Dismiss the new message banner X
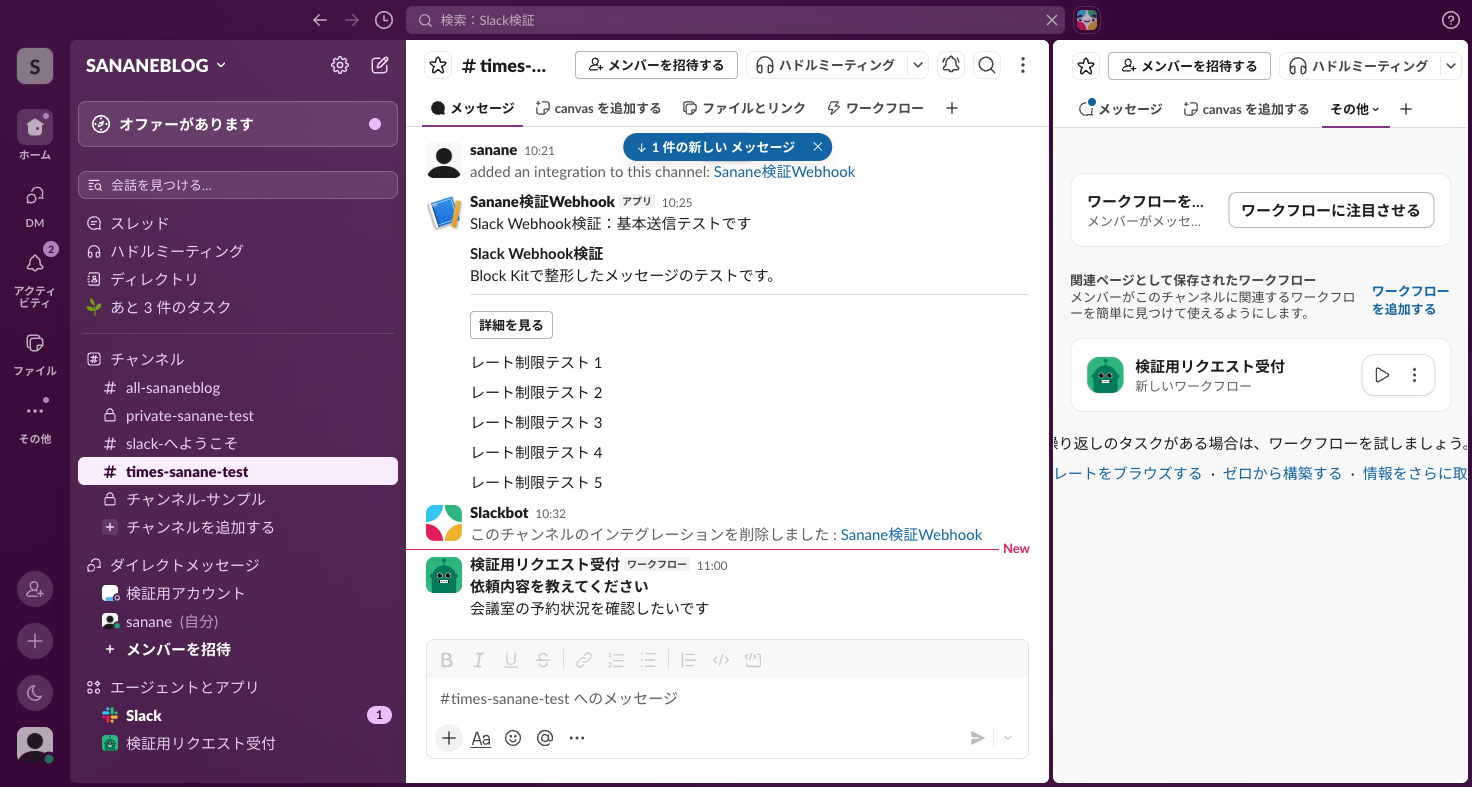The image size is (1472, 787). [x=817, y=147]
